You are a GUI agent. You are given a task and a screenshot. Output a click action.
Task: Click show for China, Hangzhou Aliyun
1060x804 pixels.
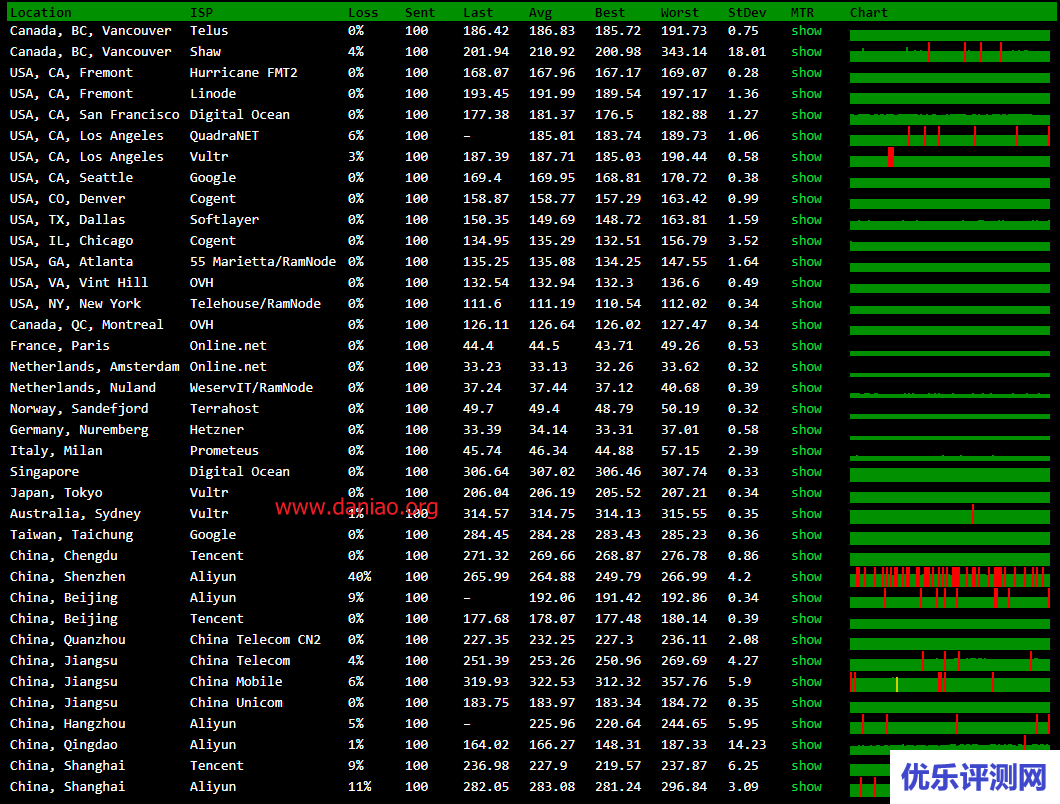(806, 722)
